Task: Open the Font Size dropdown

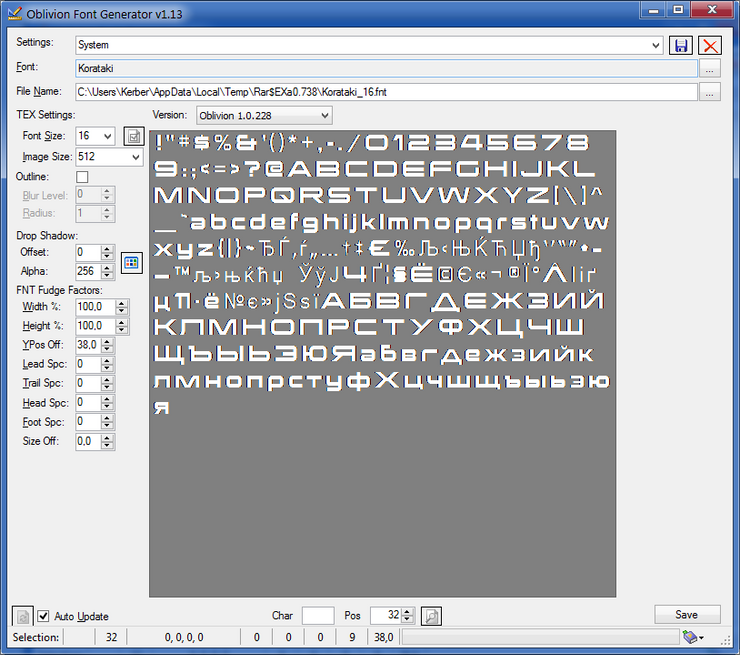Action: point(108,136)
